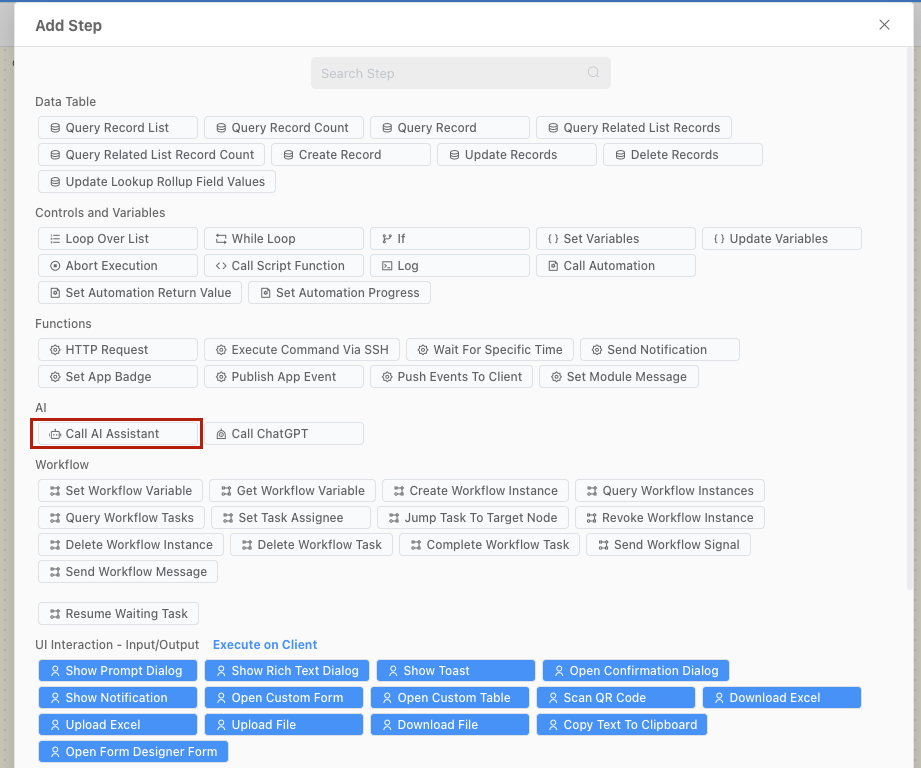Image resolution: width=921 pixels, height=768 pixels.
Task: Click the robot icon on Call AI Assistant
Action: [x=55, y=434]
